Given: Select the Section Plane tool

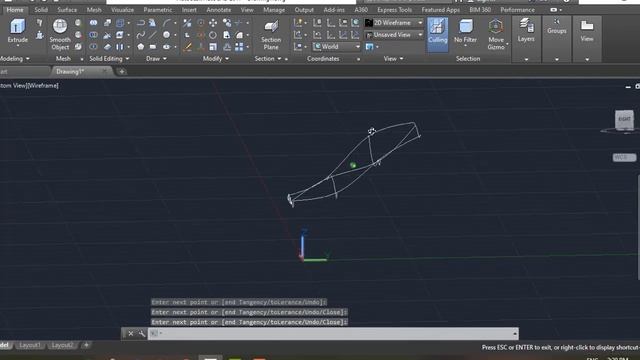Looking at the screenshot, I should pos(271,35).
